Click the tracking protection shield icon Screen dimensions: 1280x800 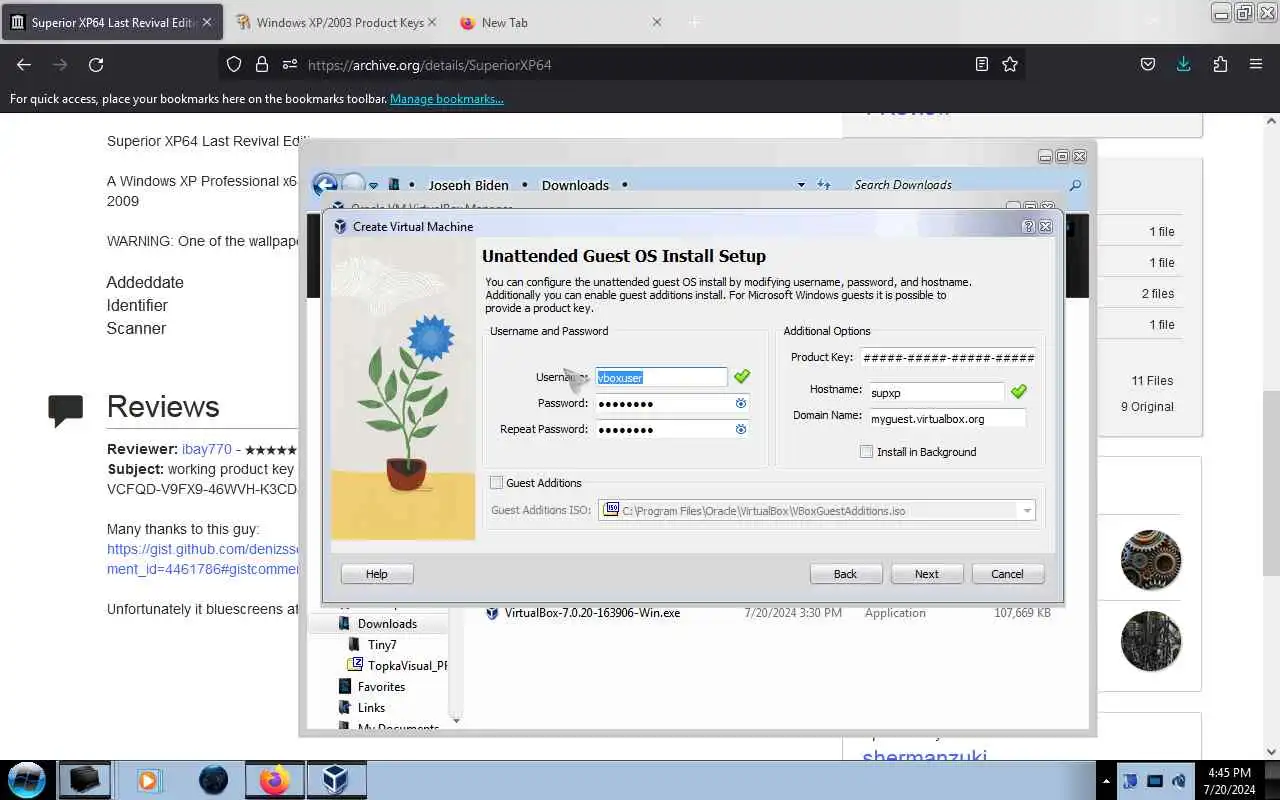pyautogui.click(x=234, y=64)
